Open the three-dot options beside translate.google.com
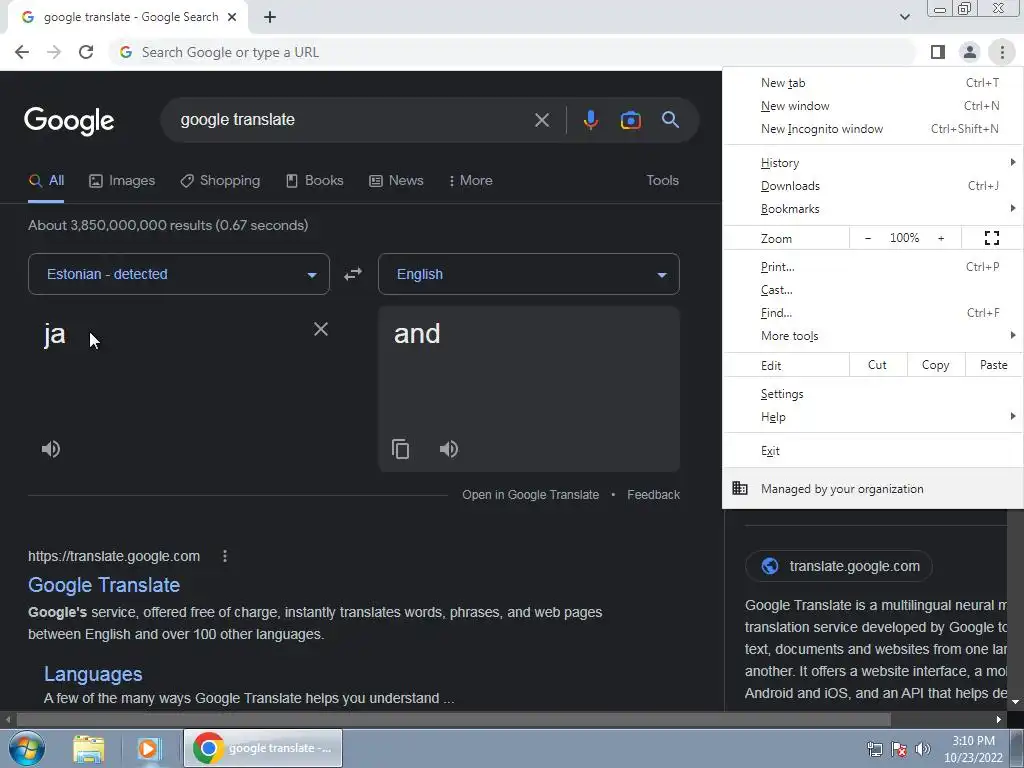The image size is (1024, 768). click(225, 556)
